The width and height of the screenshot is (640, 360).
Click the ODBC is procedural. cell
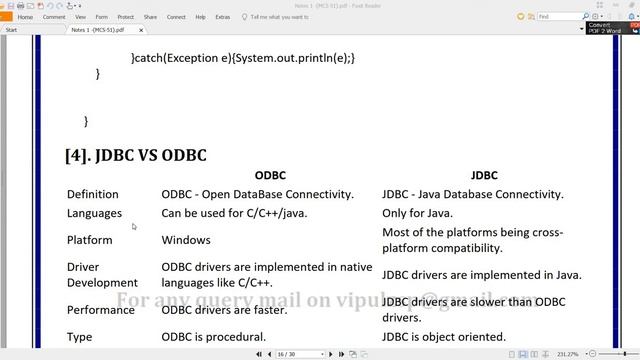point(213,337)
